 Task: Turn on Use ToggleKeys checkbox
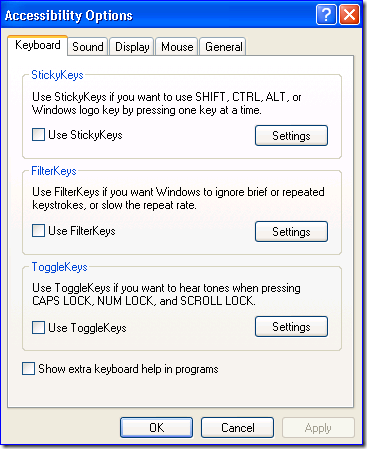[38, 328]
